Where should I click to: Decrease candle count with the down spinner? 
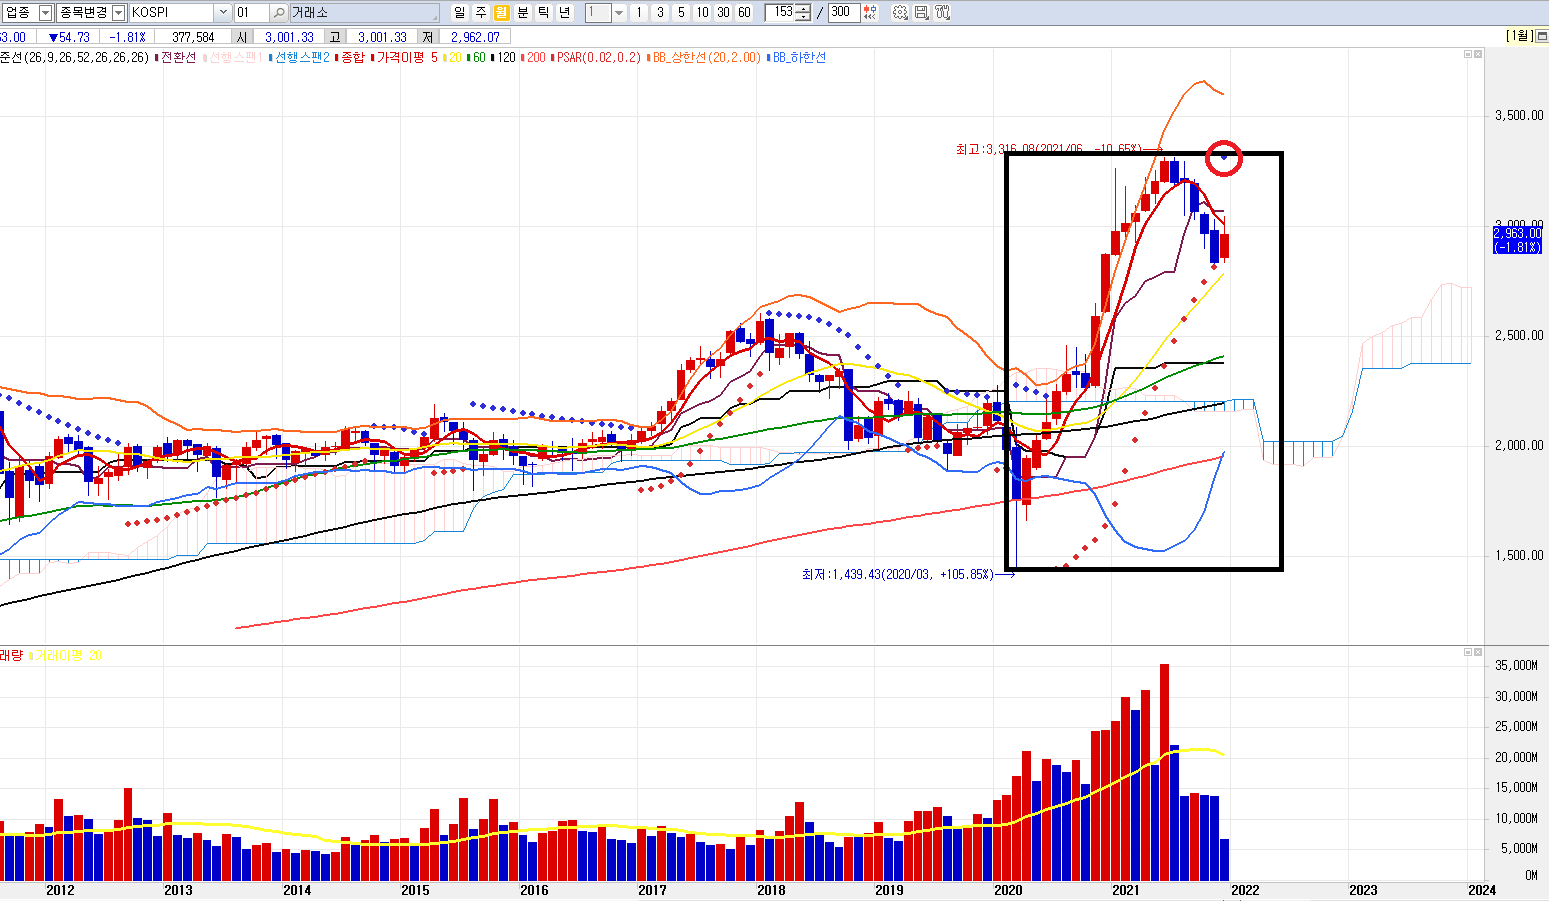(x=803, y=18)
